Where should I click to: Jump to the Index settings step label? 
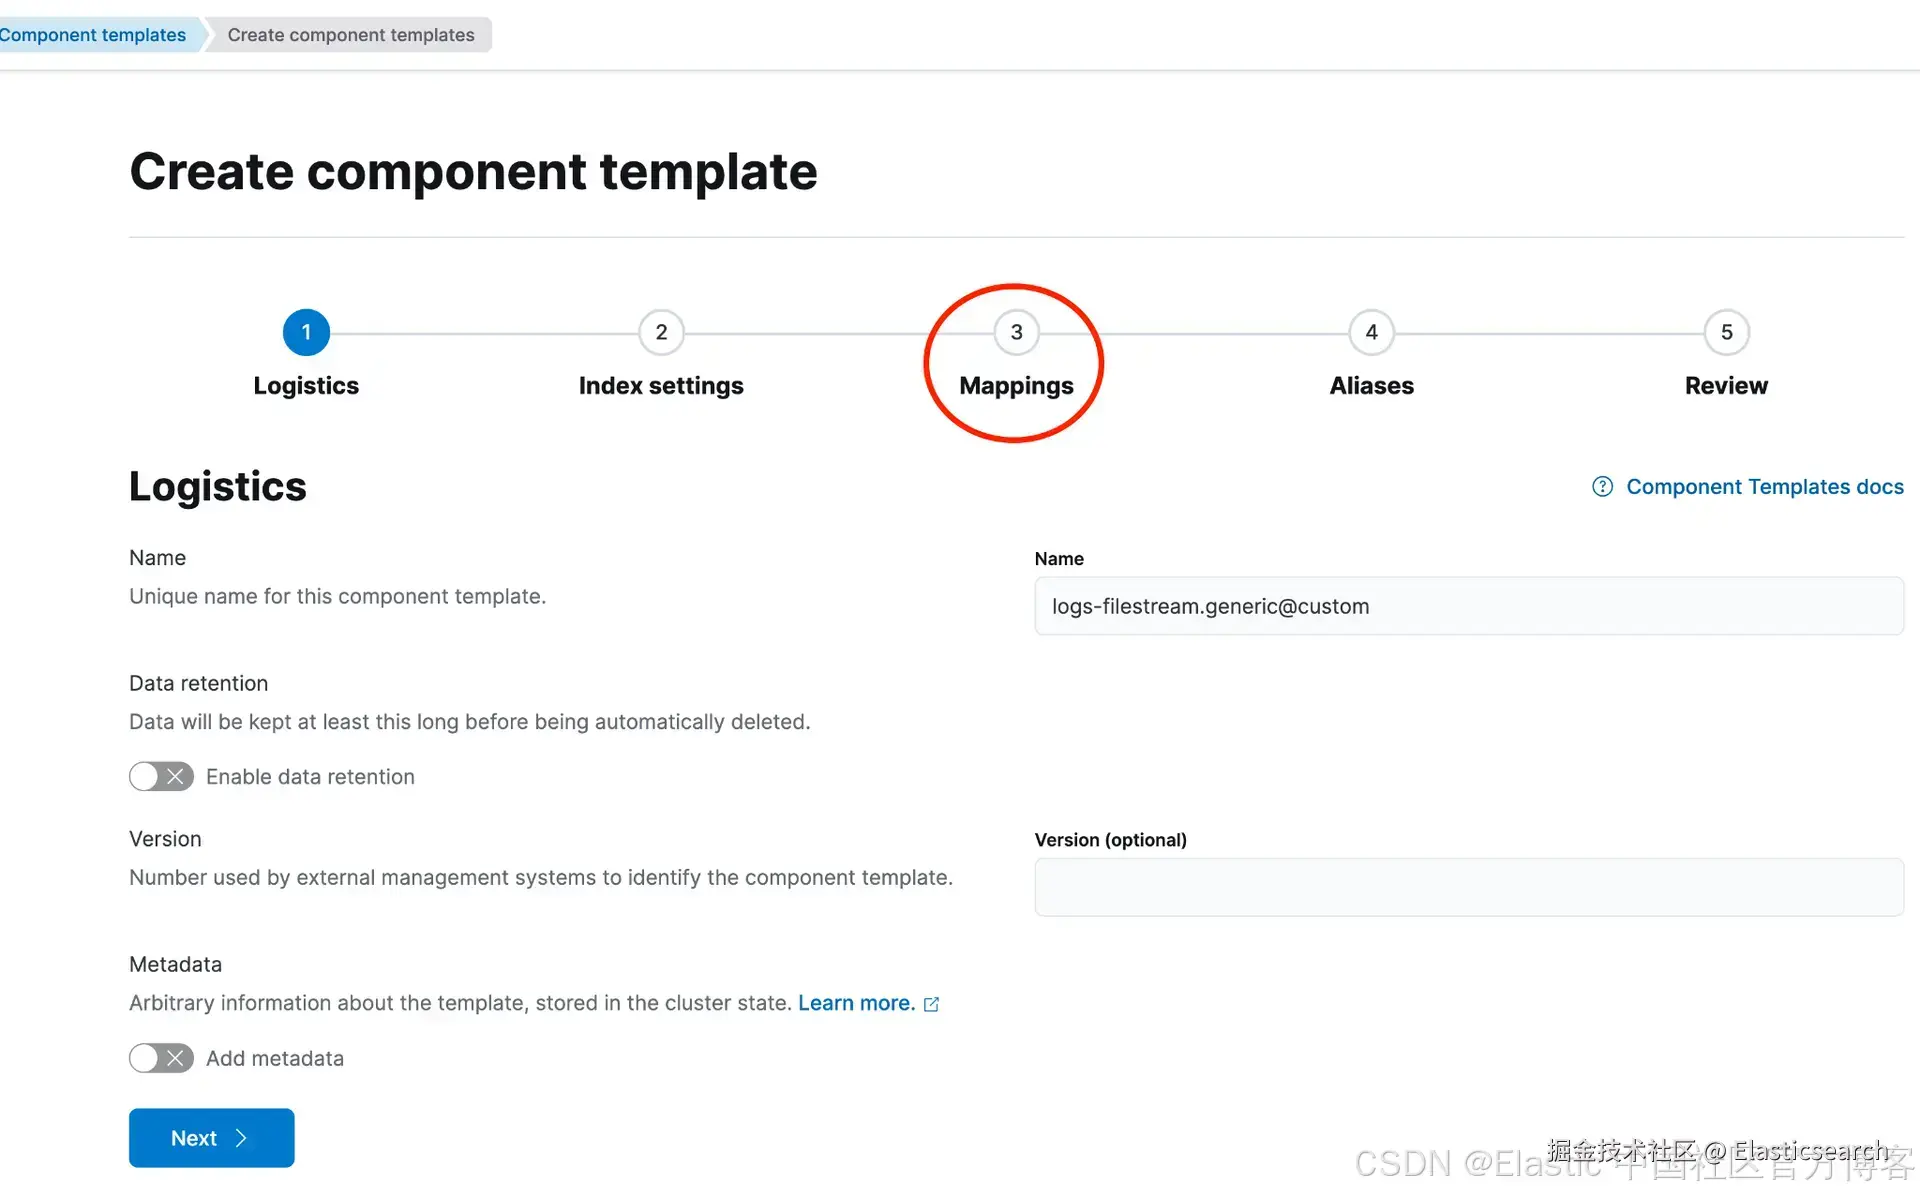tap(661, 386)
